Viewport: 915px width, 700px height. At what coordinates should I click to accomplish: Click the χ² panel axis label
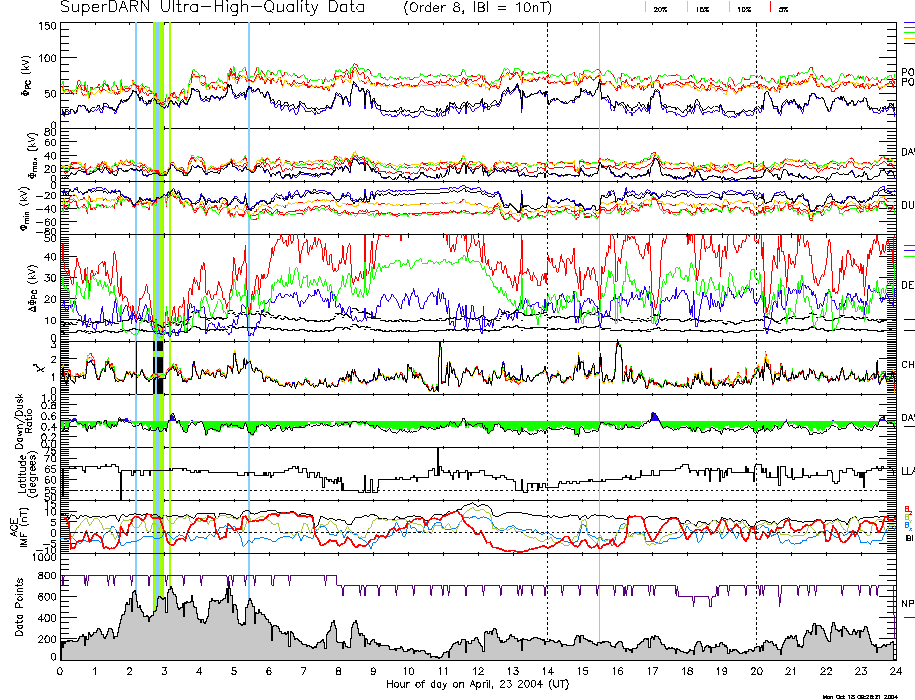pyautogui.click(x=38, y=368)
